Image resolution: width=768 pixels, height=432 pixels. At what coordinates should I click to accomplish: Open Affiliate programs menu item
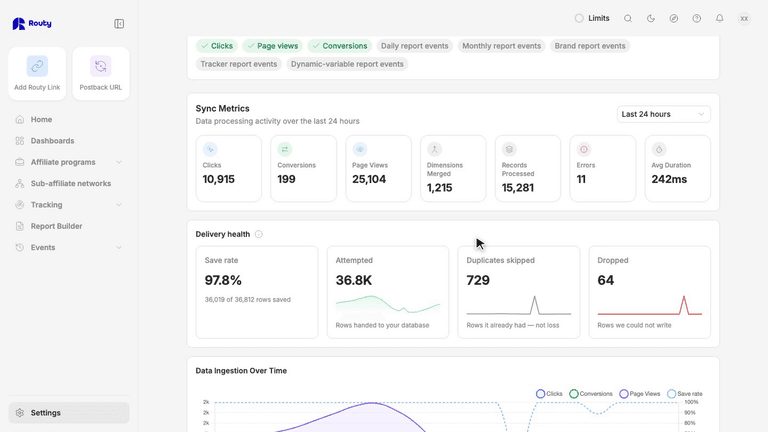[x=69, y=162]
